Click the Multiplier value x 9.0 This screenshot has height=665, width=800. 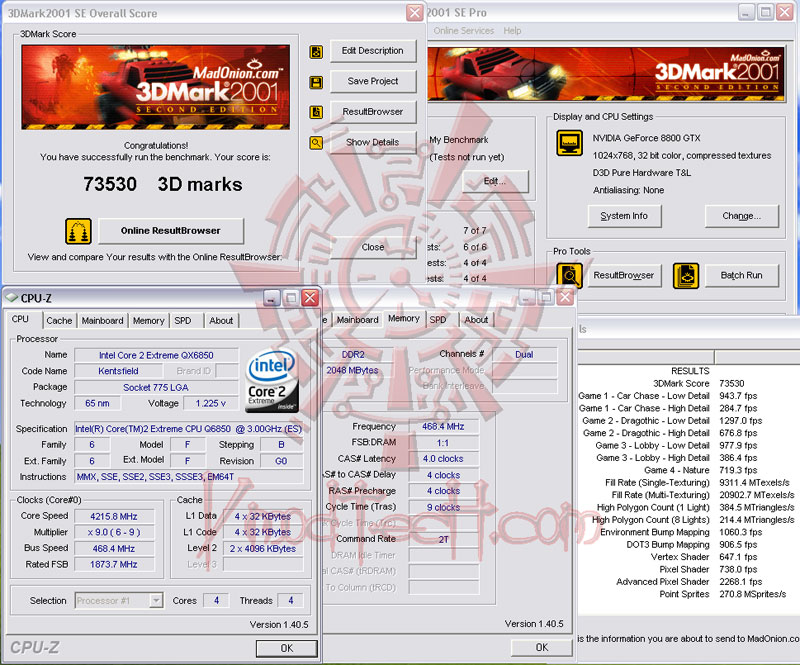point(114,532)
